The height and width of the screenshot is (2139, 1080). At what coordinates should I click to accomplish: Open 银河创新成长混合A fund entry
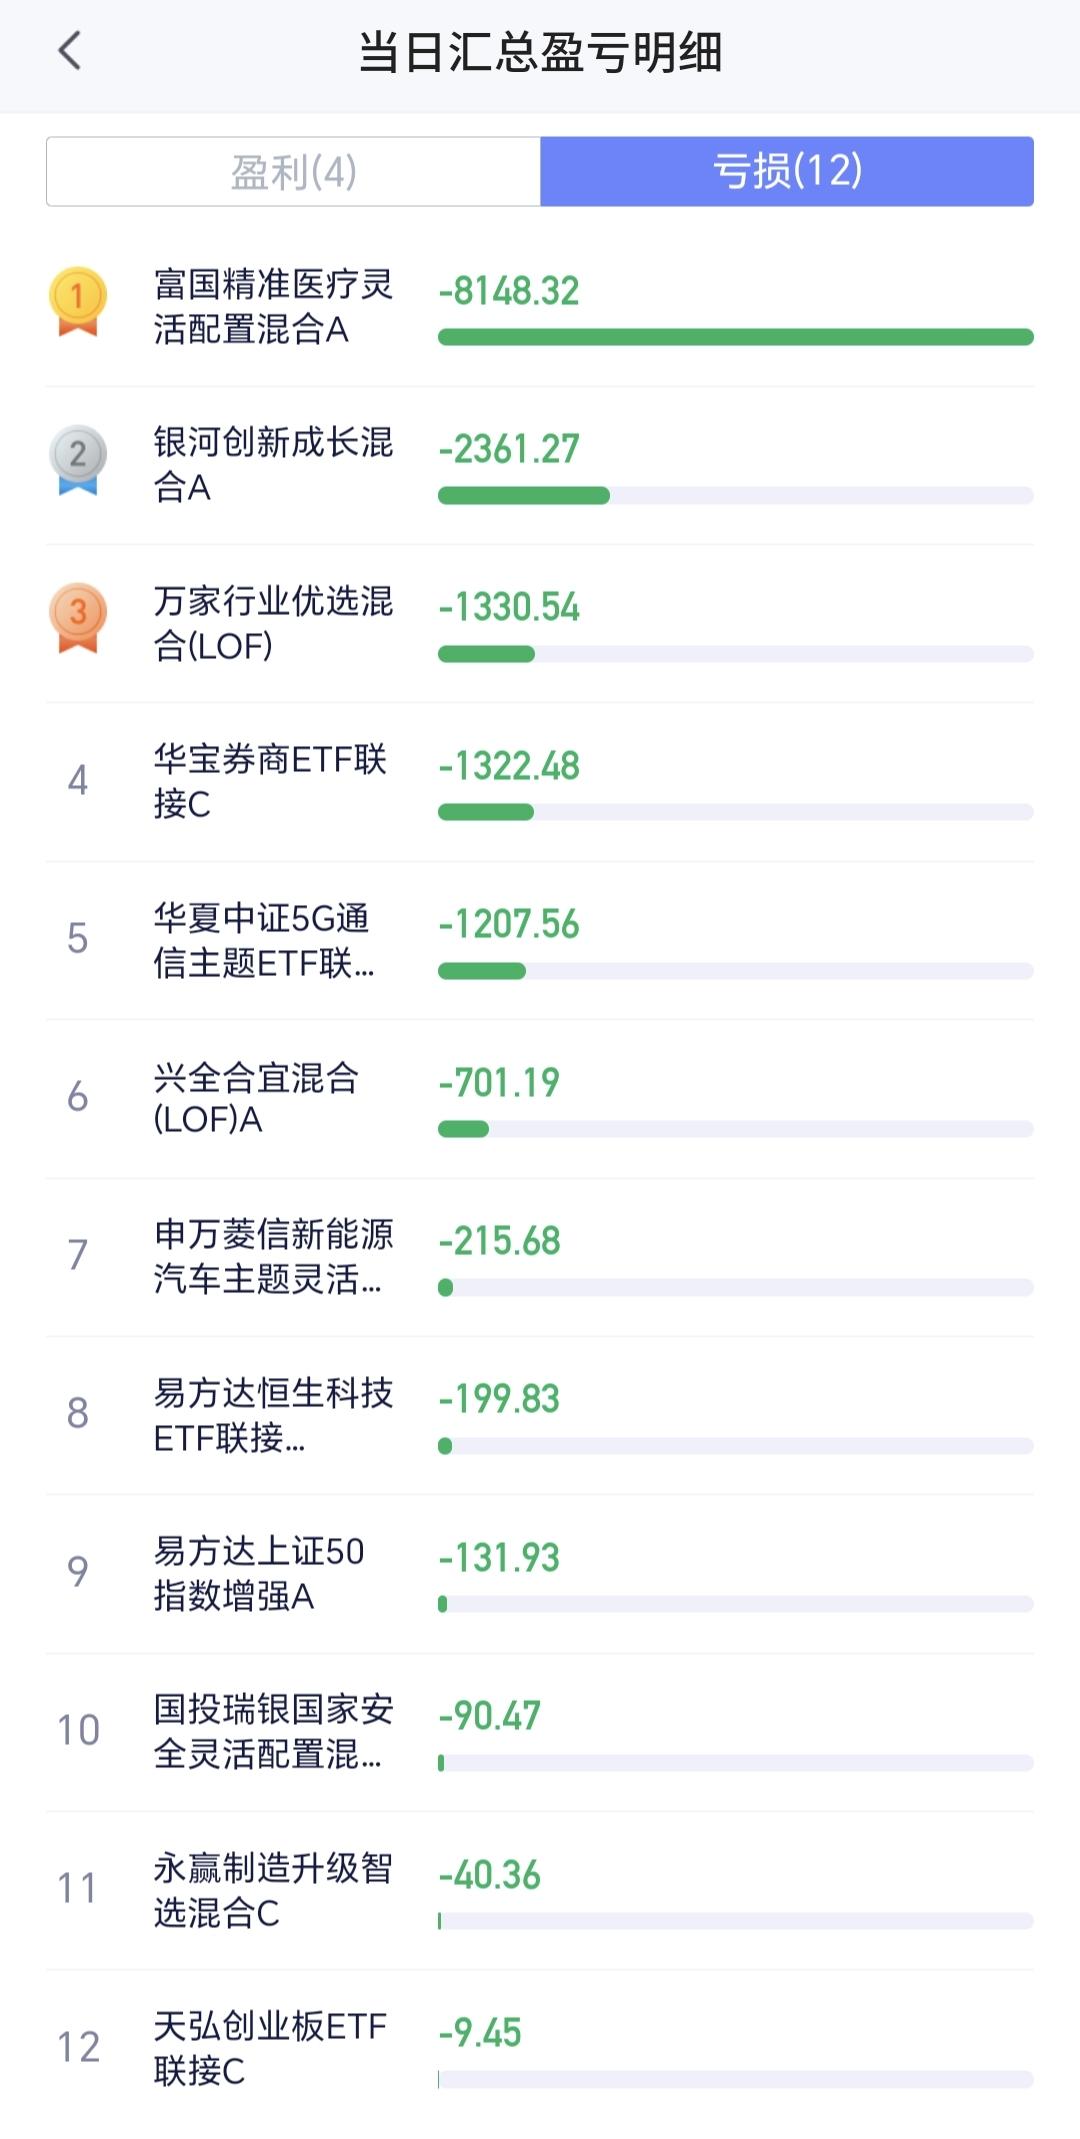(x=540, y=465)
